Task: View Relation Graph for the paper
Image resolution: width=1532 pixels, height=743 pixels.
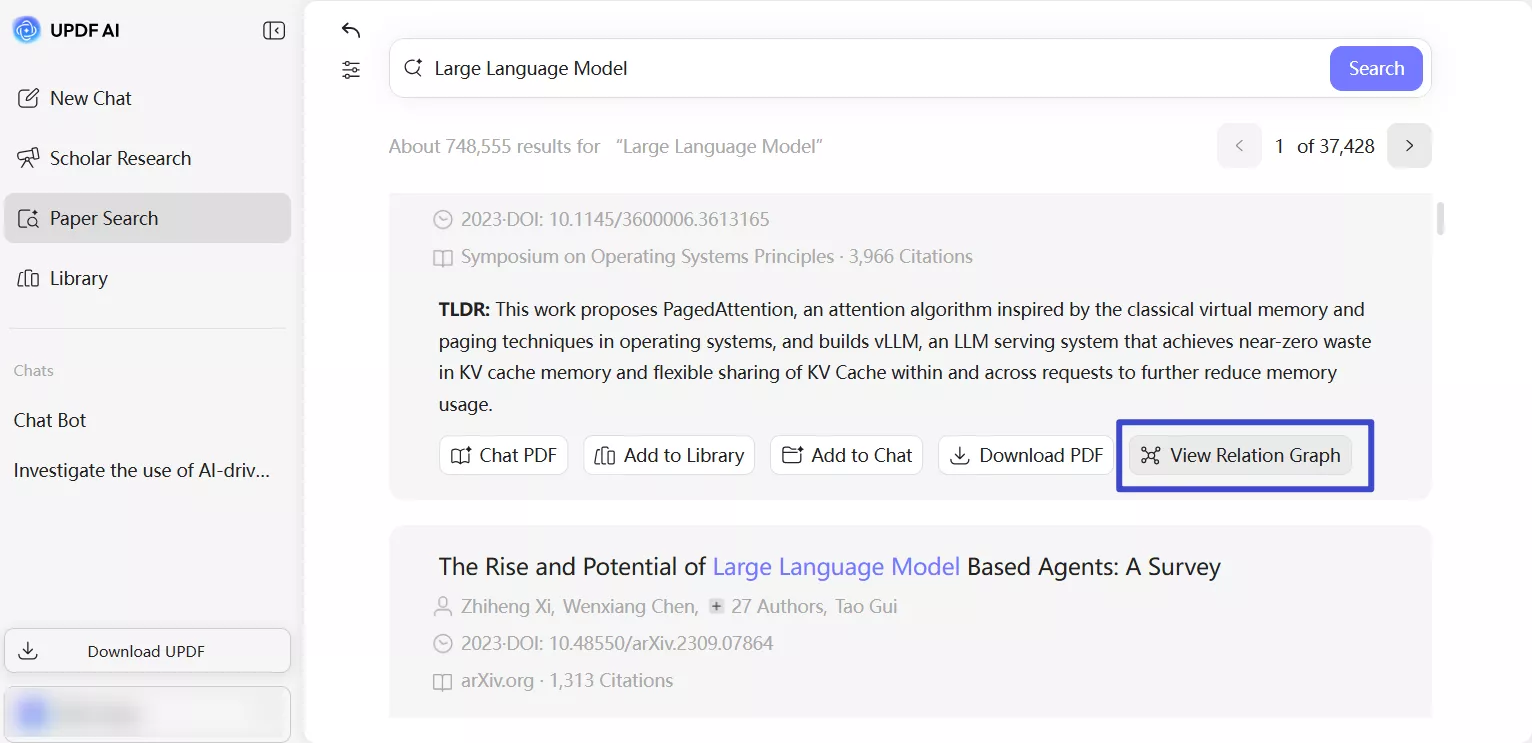Action: pos(1241,455)
